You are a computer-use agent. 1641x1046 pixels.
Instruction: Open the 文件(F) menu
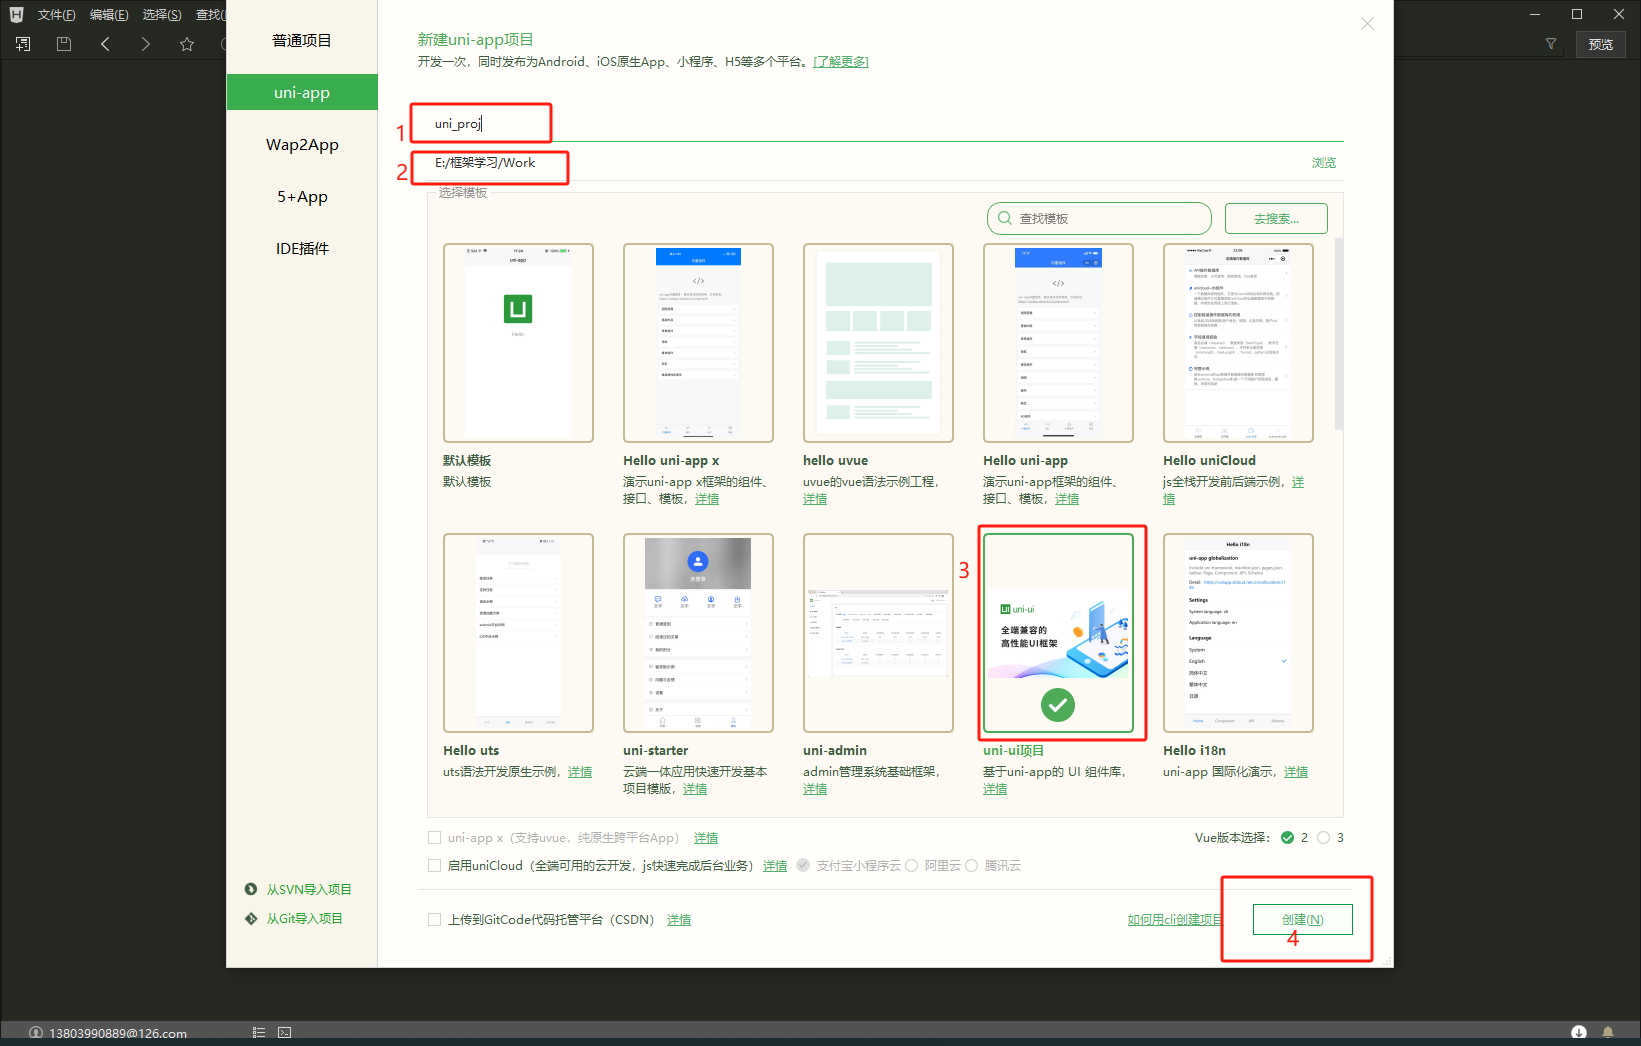click(x=56, y=14)
